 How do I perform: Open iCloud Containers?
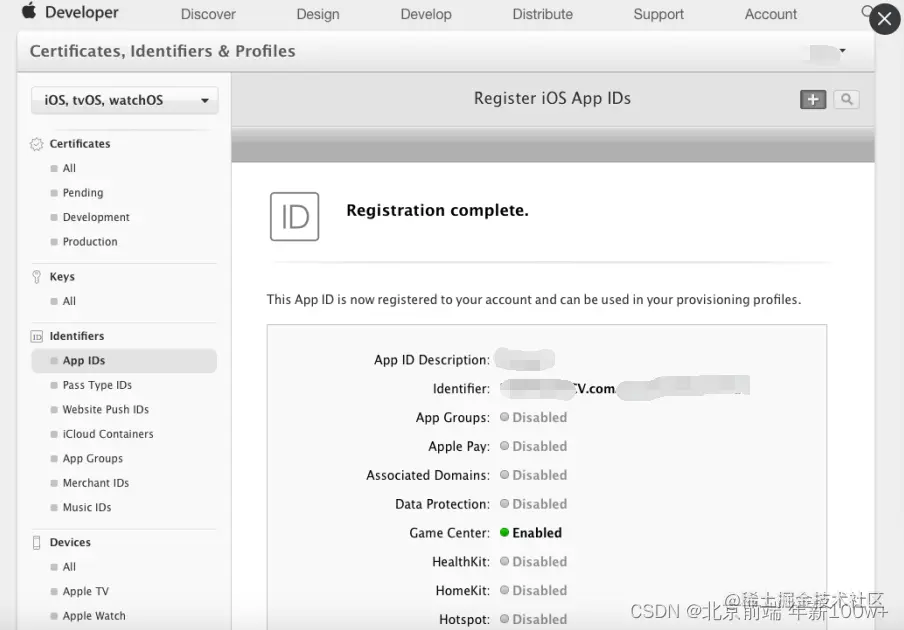[108, 434]
